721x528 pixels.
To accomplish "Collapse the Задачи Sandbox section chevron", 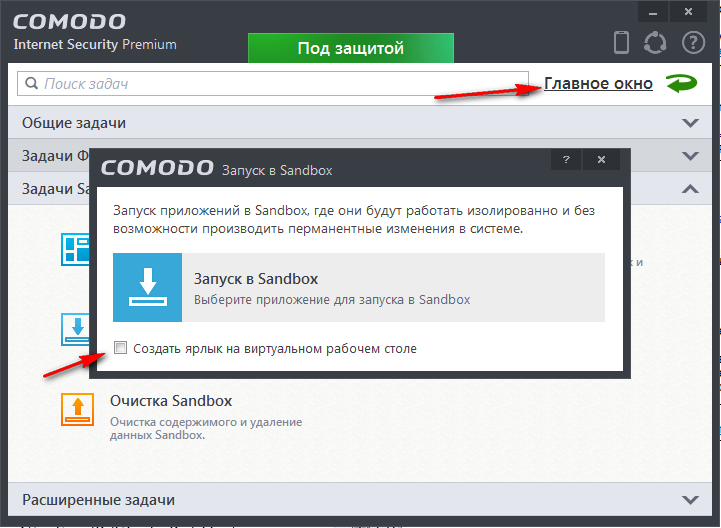I will (690, 189).
